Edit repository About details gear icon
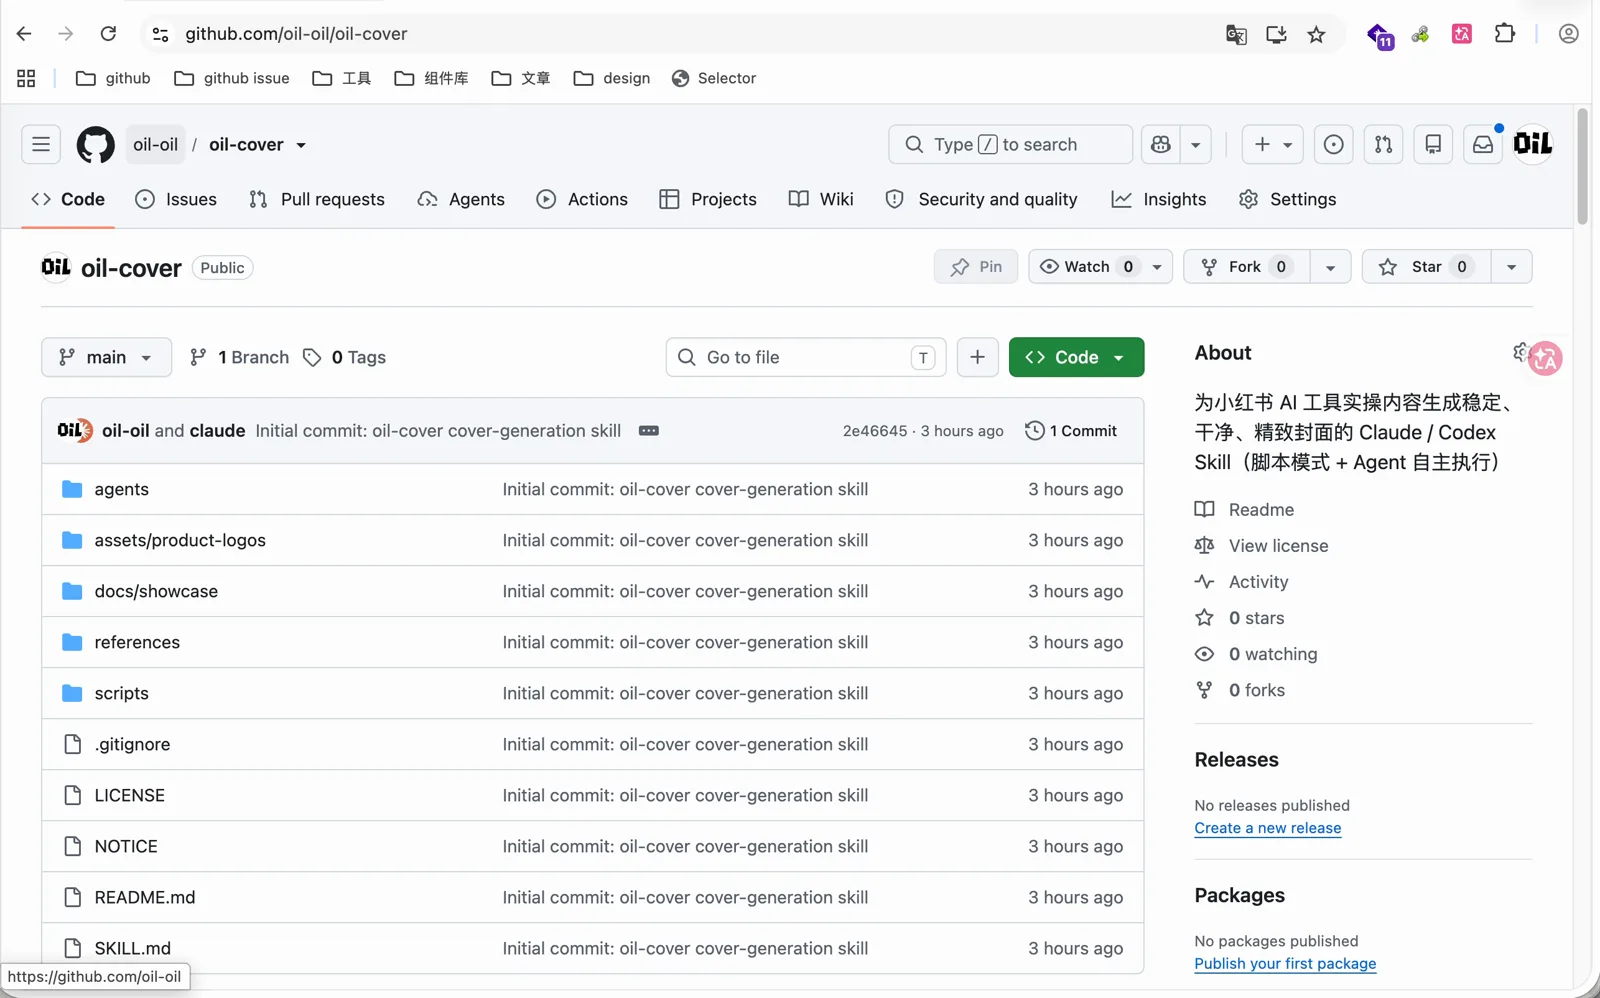The image size is (1600, 998). click(x=1522, y=352)
